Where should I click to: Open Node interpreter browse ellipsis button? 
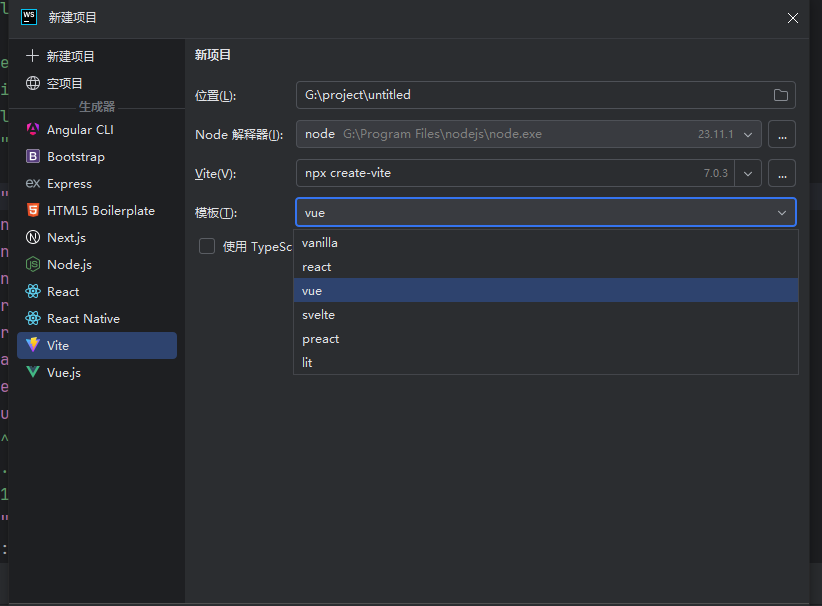pos(782,134)
